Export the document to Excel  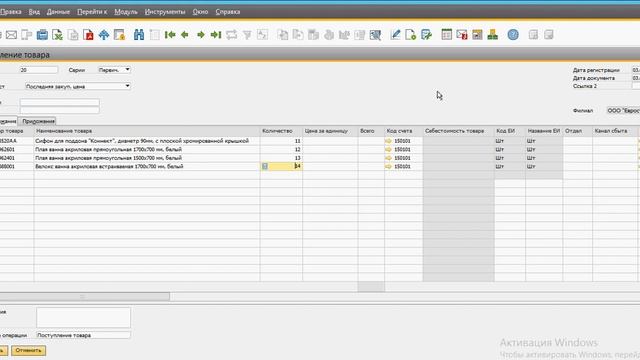[x=58, y=35]
